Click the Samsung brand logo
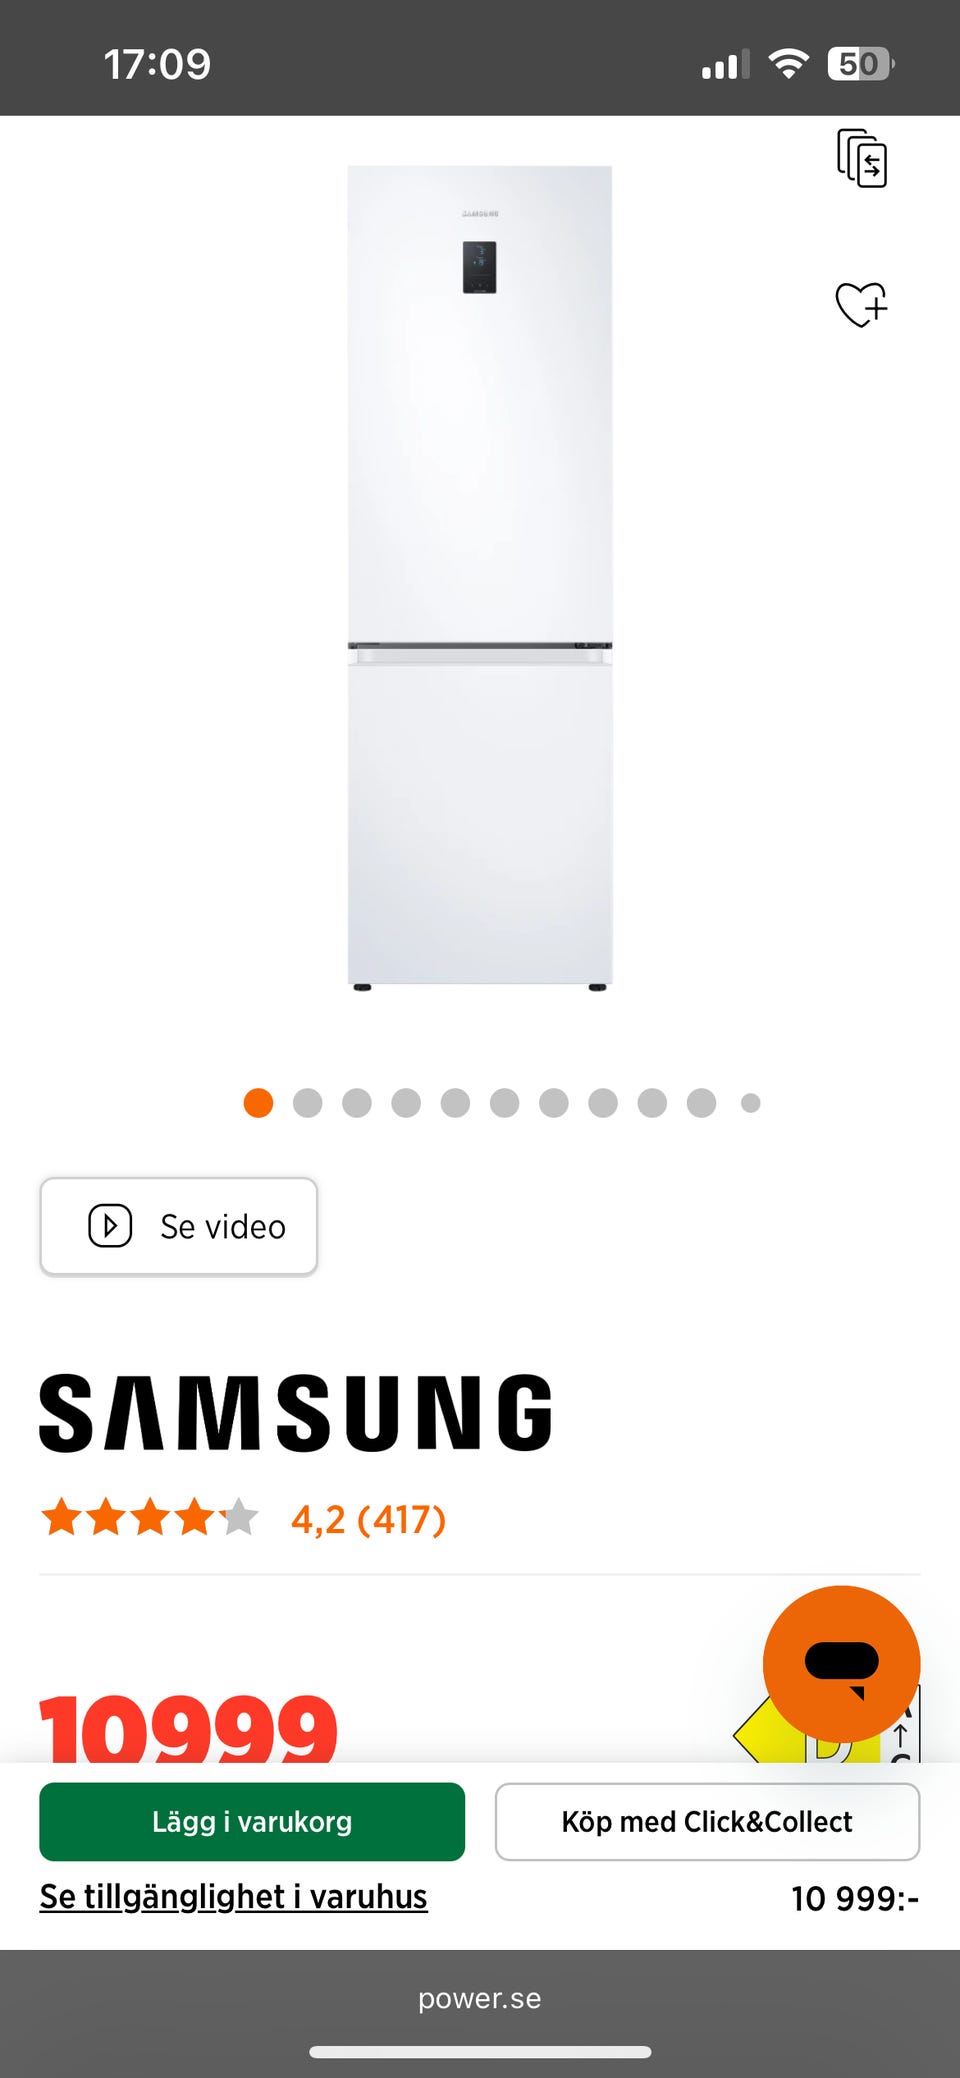This screenshot has width=960, height=2078. 296,1412
